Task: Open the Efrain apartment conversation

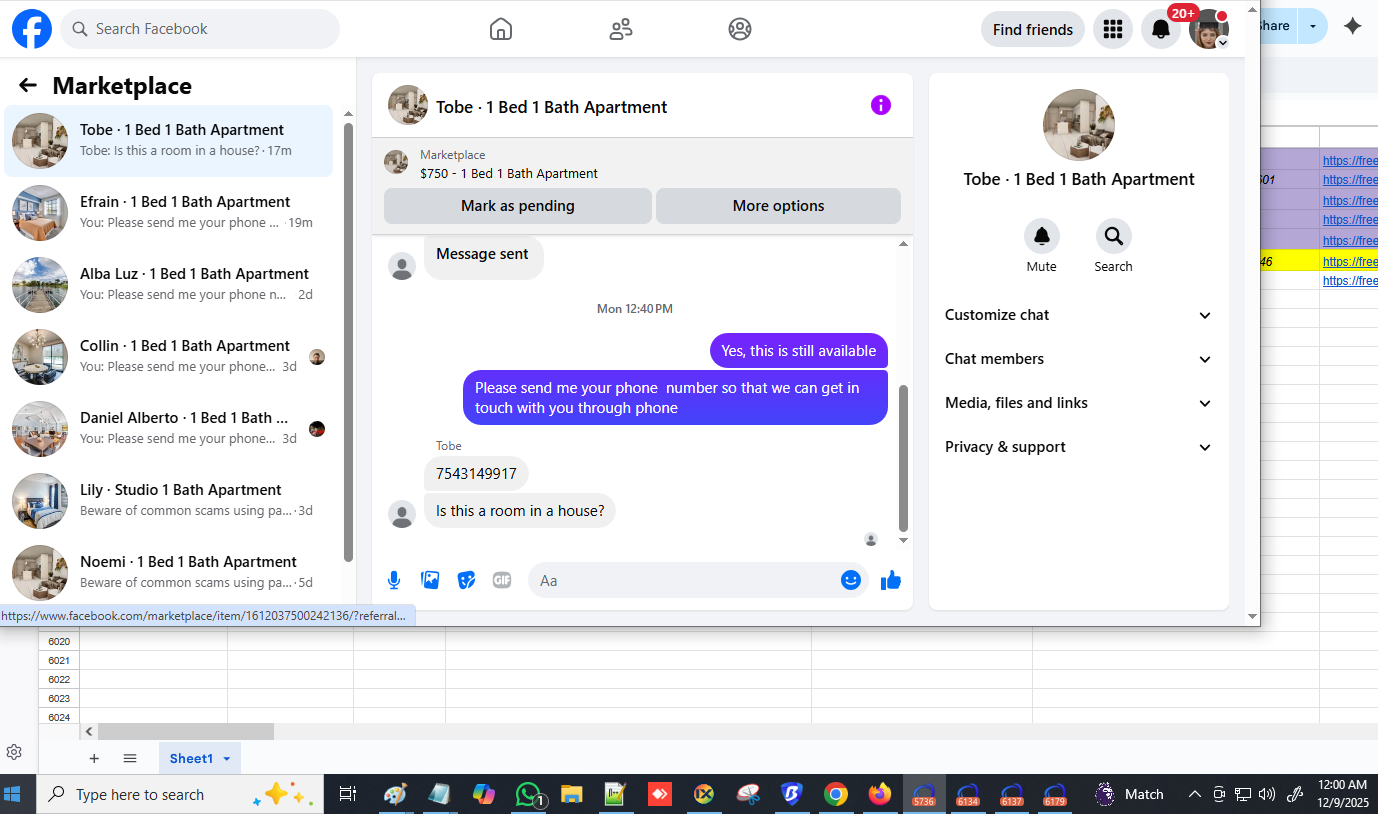Action: pyautogui.click(x=168, y=213)
